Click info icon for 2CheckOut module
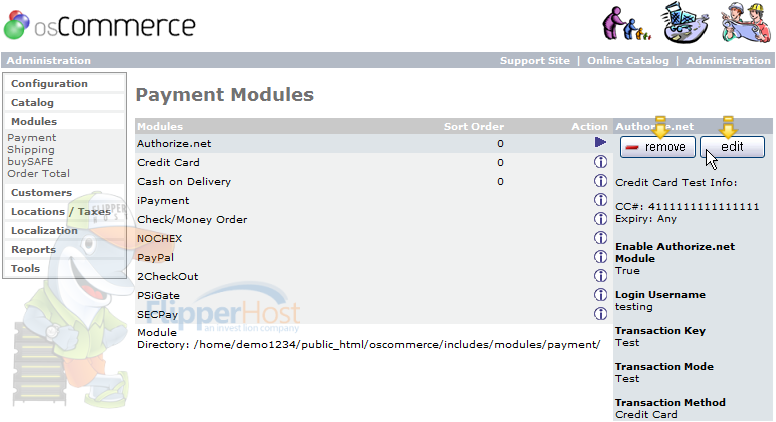The width and height of the screenshot is (776, 422). point(600,276)
